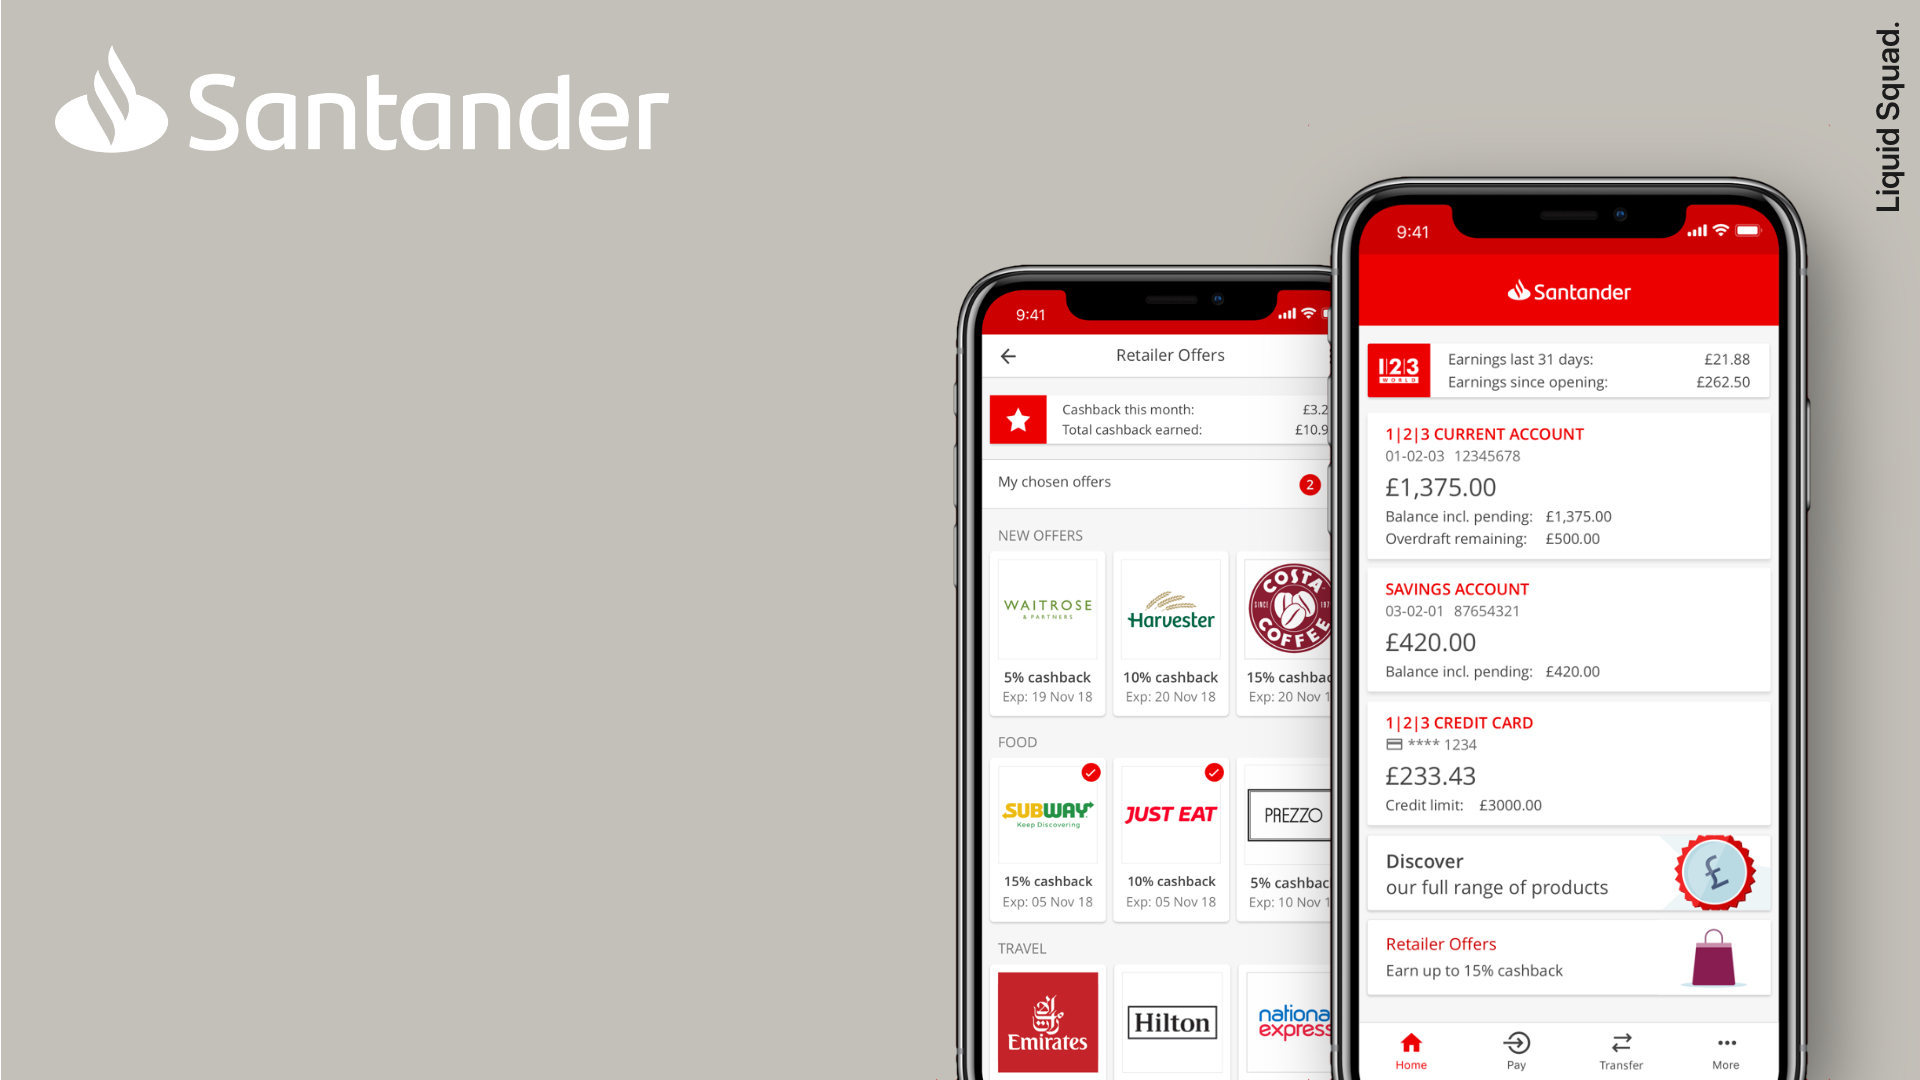Select the 1|2|3 Current Account tab

click(1567, 488)
